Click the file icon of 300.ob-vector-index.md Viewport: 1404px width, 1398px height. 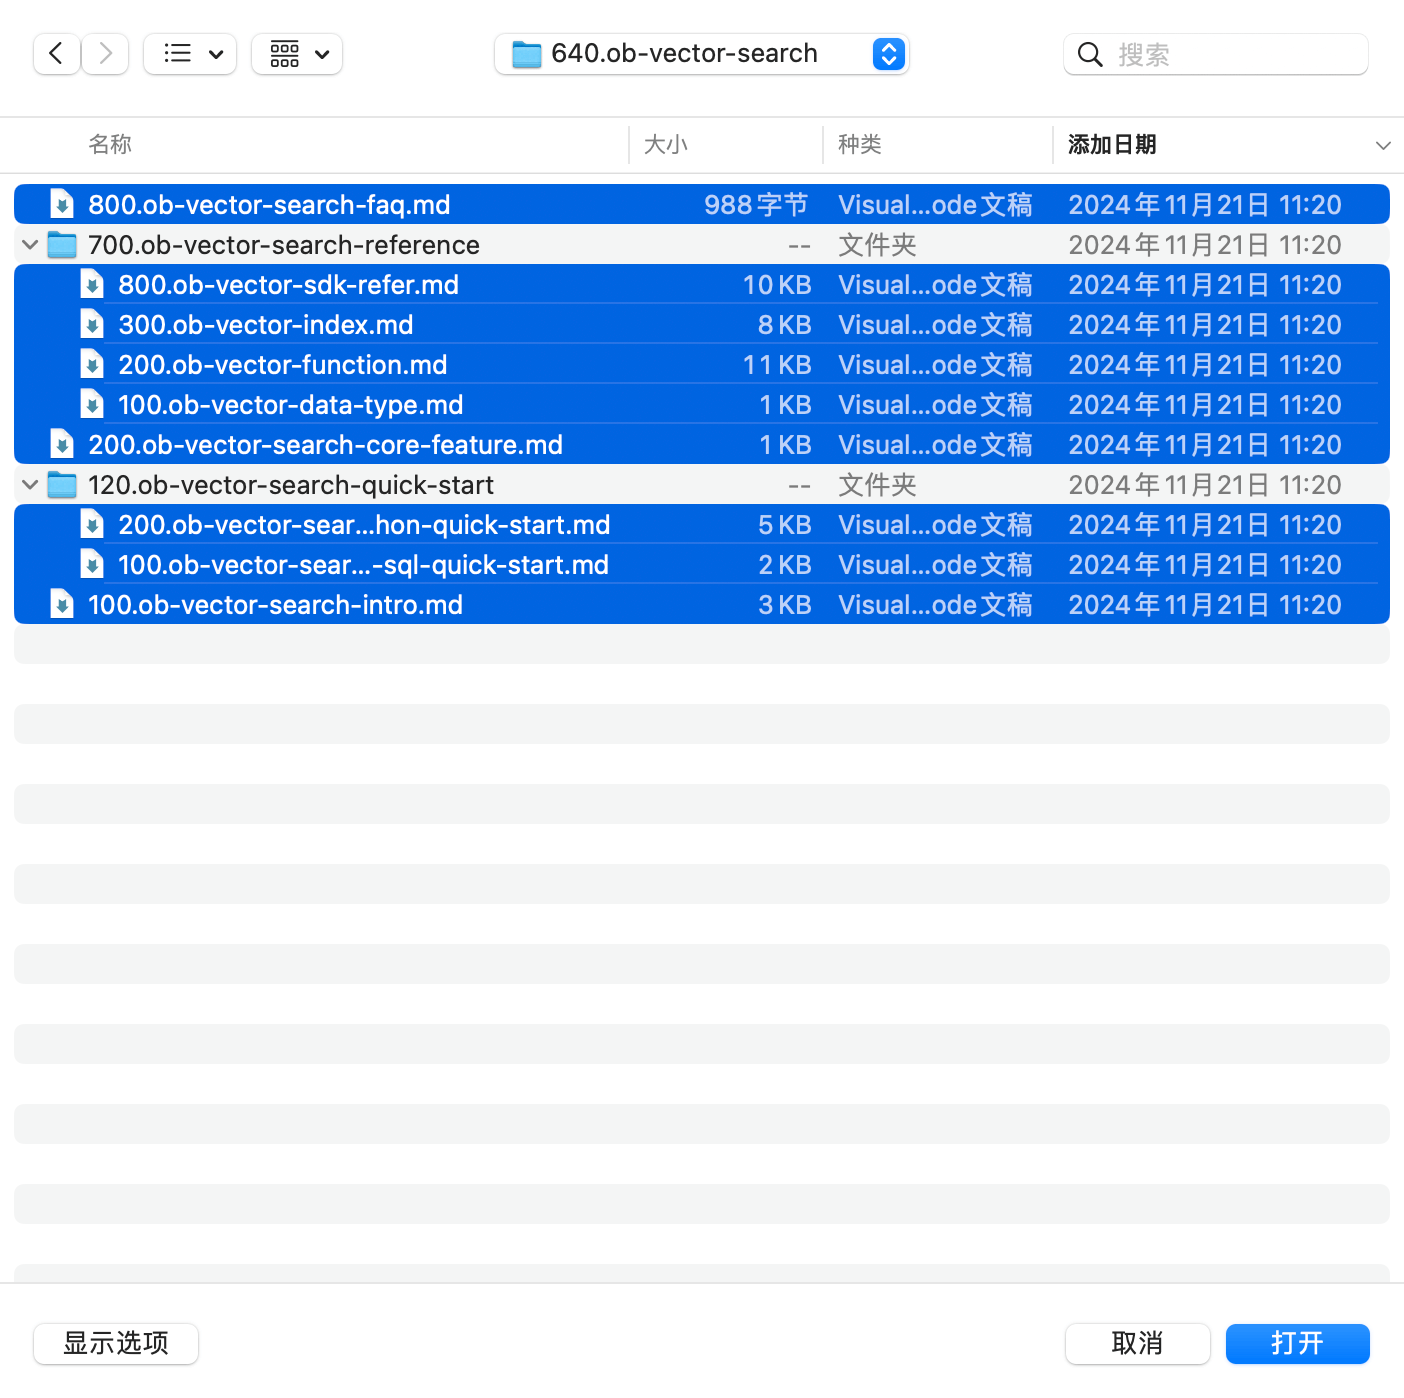point(92,325)
